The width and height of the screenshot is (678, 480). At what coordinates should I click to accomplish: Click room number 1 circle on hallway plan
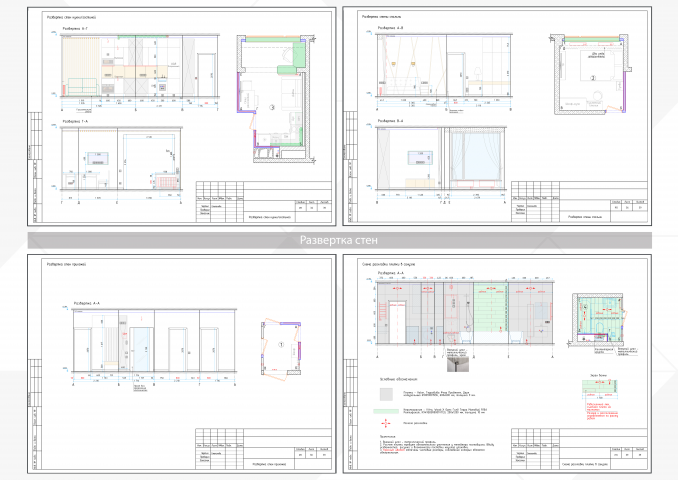[x=281, y=345]
